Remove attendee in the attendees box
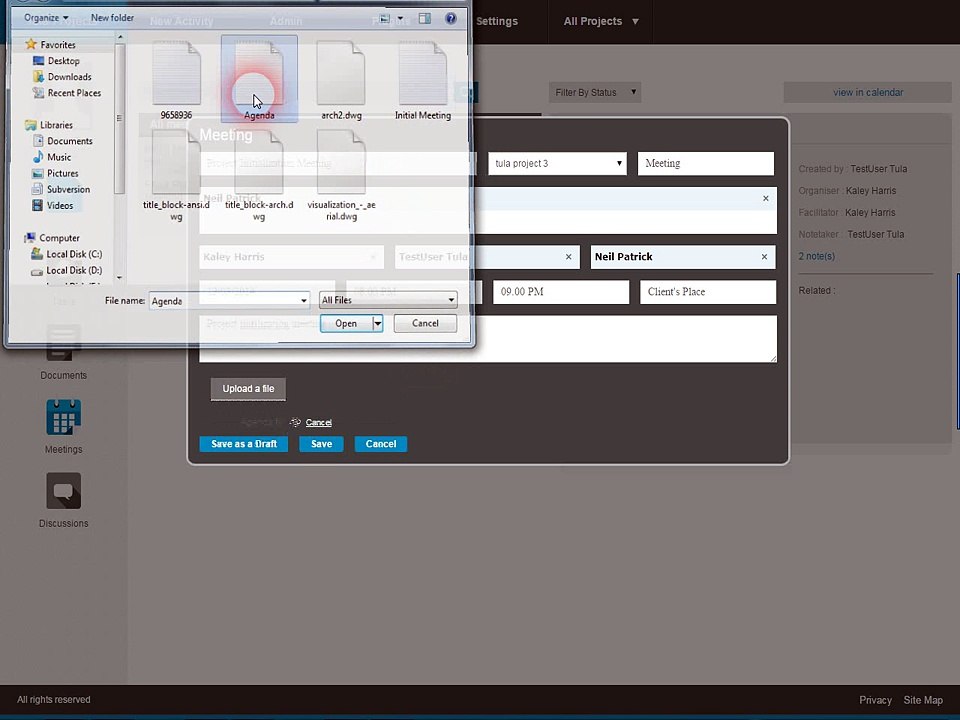The width and height of the screenshot is (960, 720). (765, 198)
